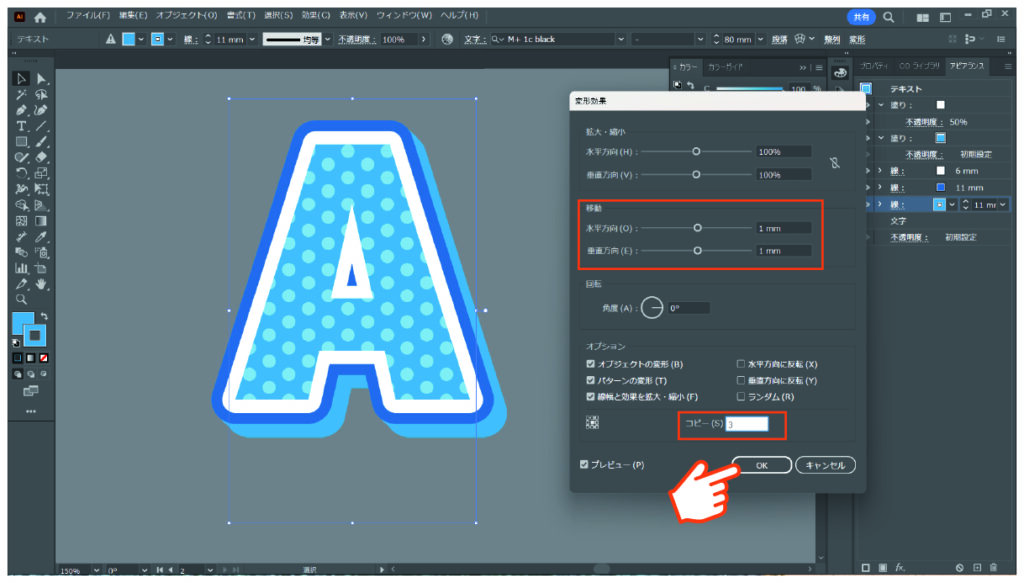Select the Type tool in toolbar
The image size is (1024, 583).
pos(21,126)
